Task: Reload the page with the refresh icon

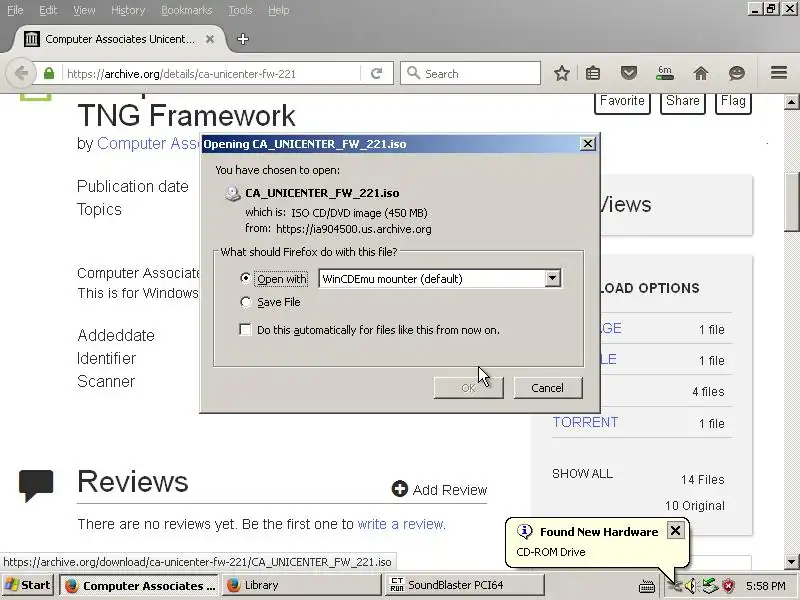Action: pos(377,73)
